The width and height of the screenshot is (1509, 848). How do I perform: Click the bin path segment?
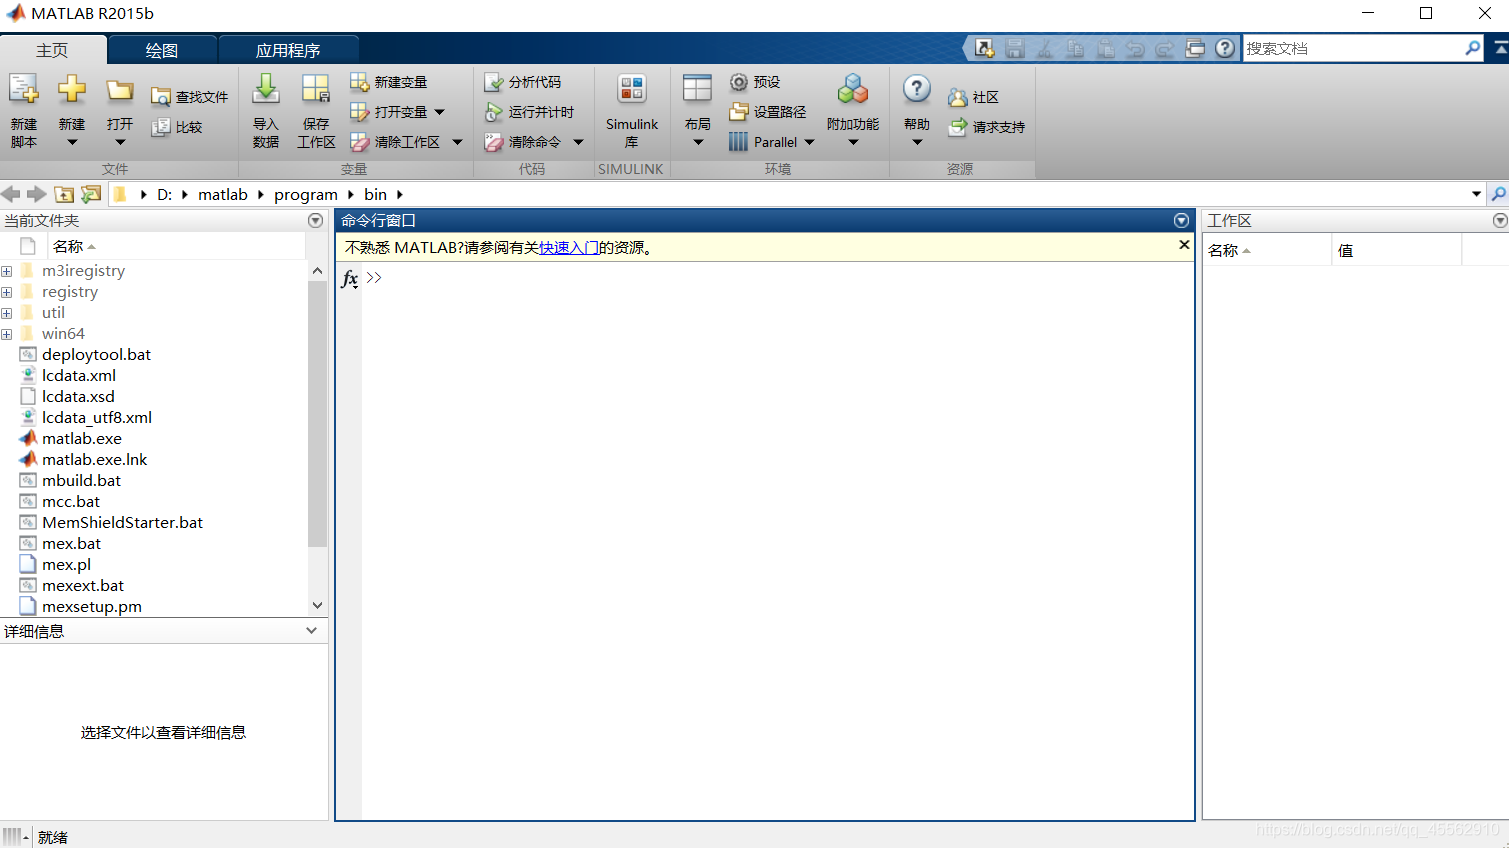point(375,194)
